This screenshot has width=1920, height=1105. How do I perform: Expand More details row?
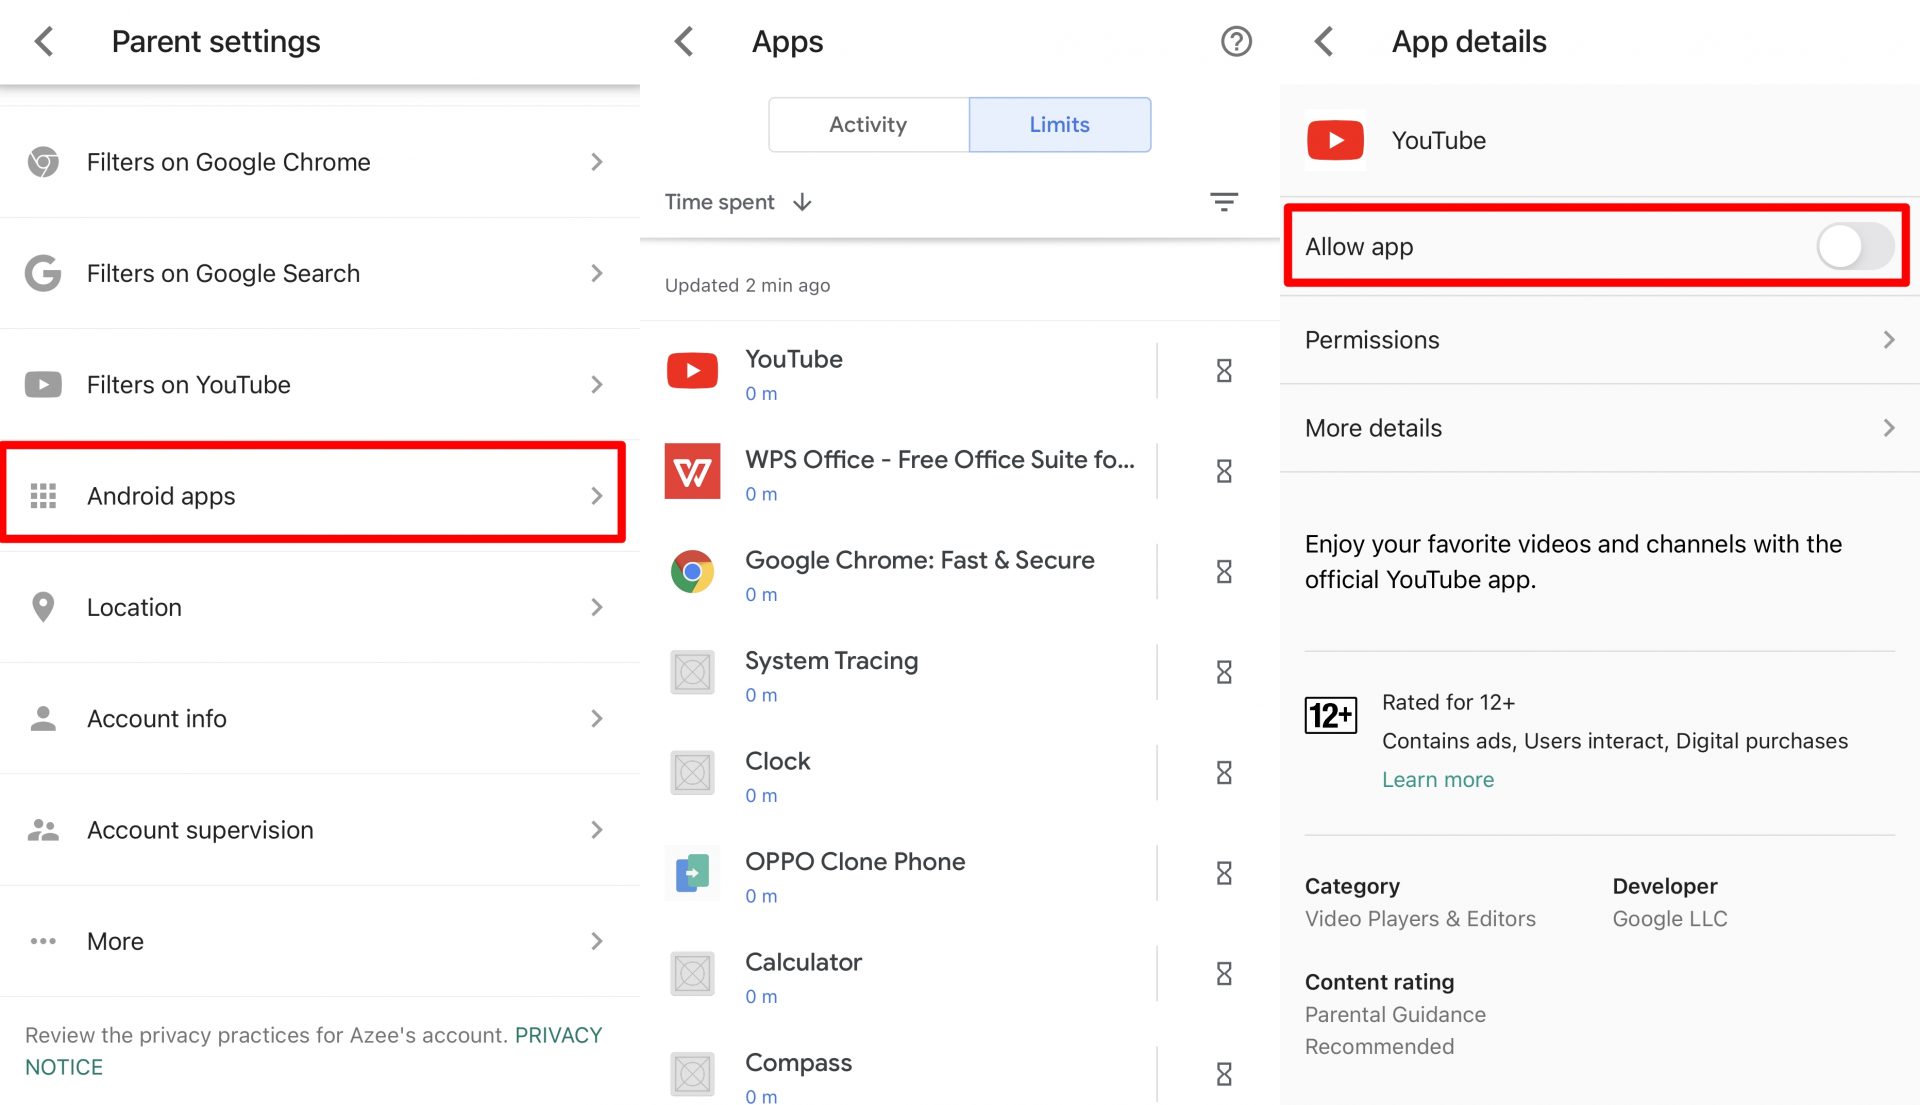[1598, 428]
